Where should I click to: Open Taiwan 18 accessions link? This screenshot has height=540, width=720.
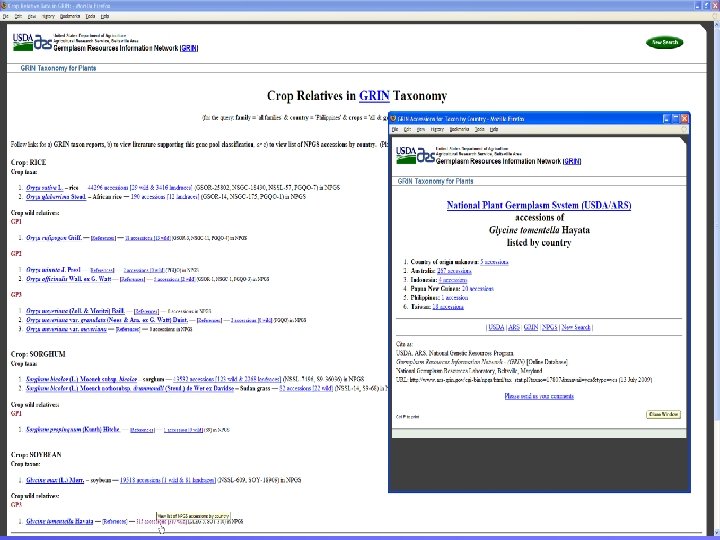(x=448, y=307)
